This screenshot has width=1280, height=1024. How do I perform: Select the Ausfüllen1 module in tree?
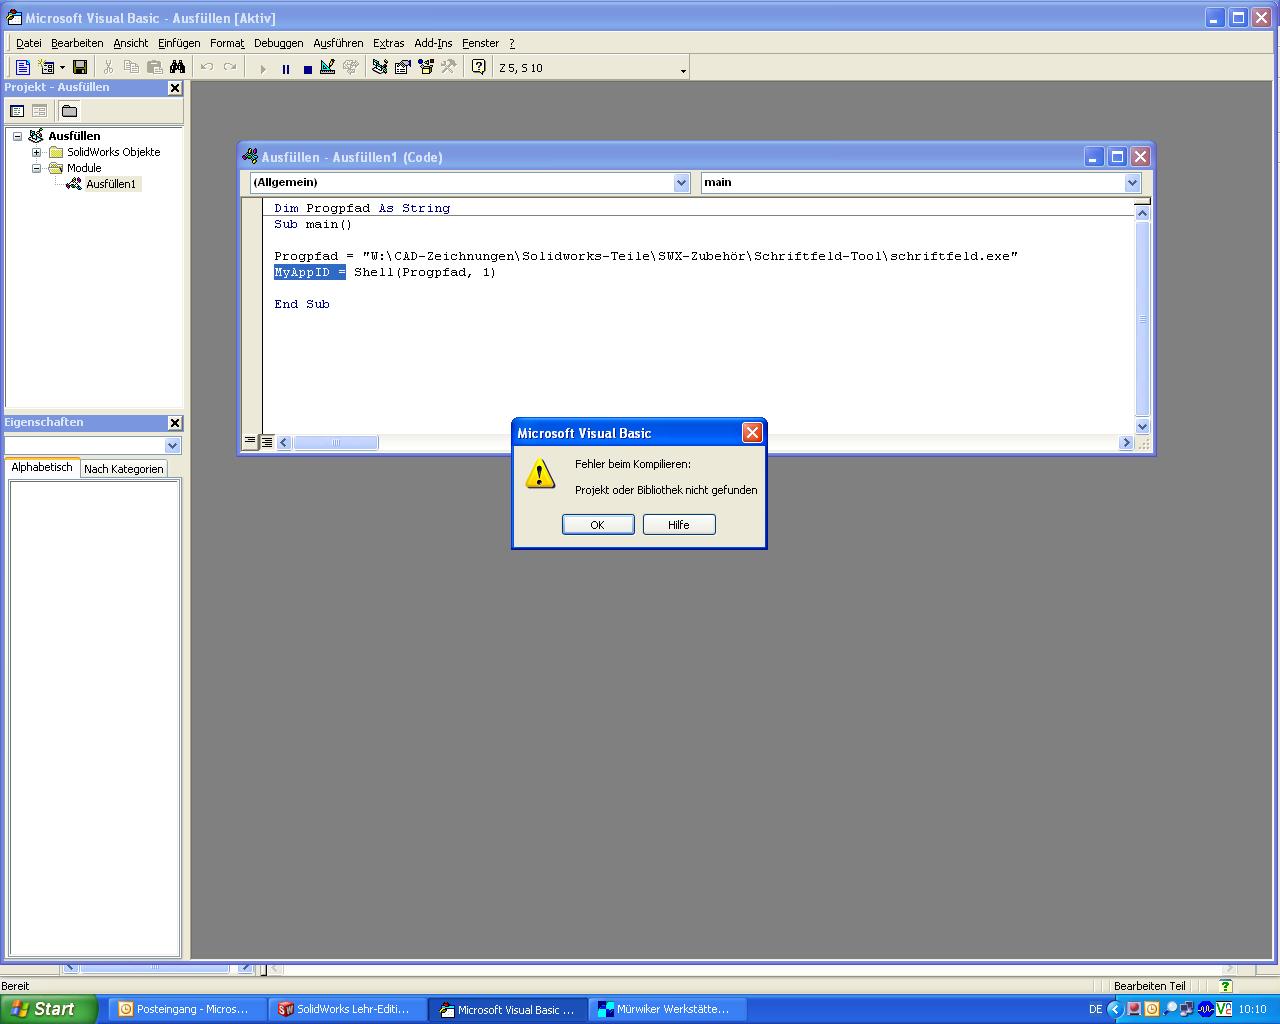[x=110, y=184]
